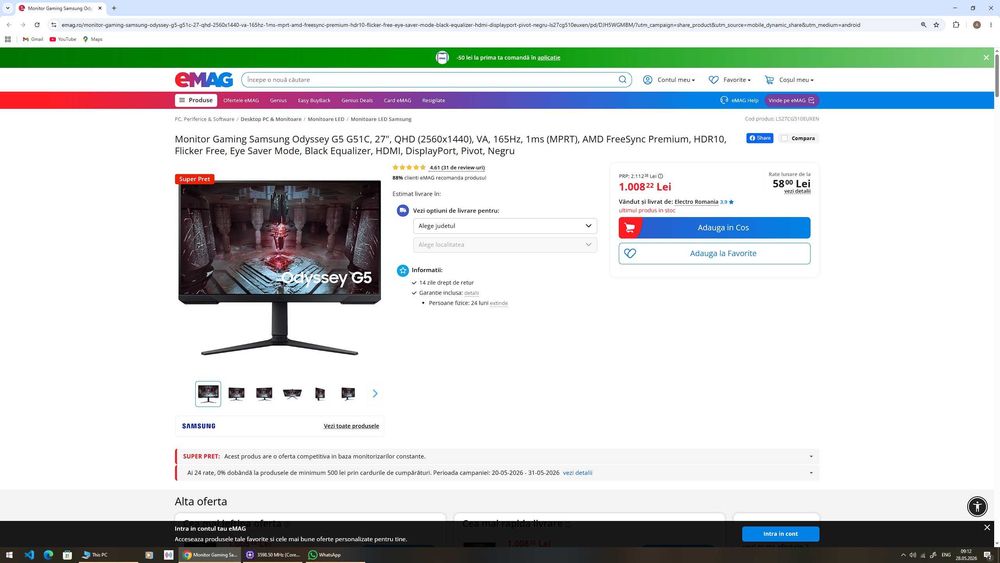1000x563 pixels.
Task: Expand the 'Contul meu' menu
Action: tap(669, 80)
